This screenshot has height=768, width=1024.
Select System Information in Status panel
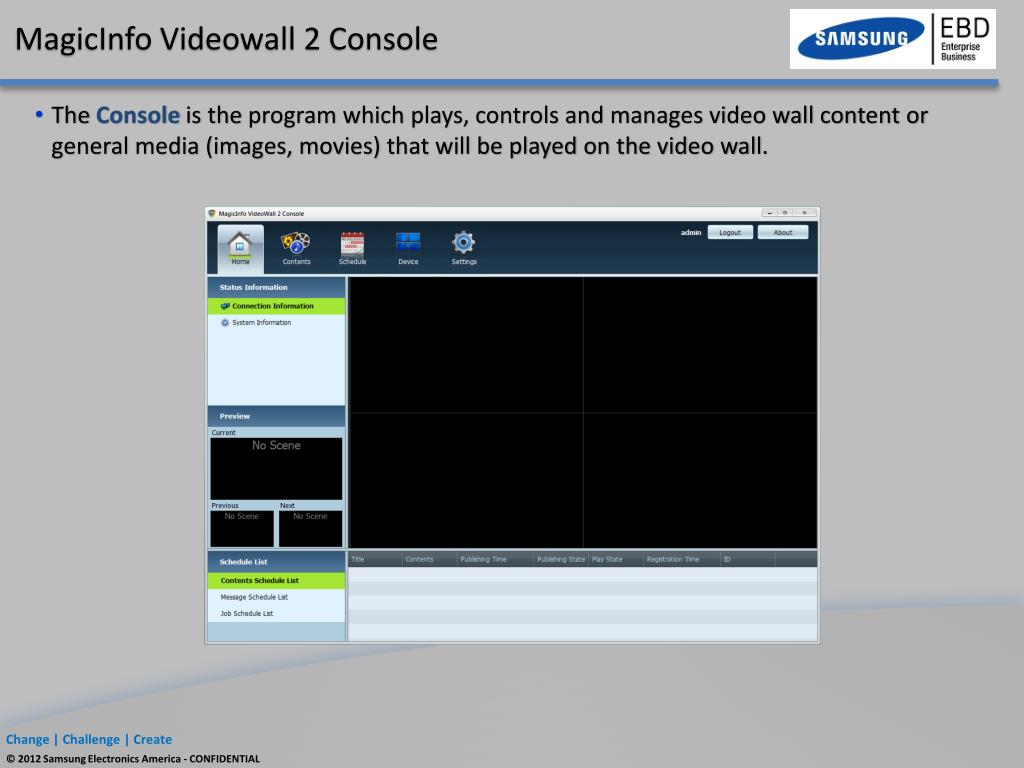(x=276, y=323)
